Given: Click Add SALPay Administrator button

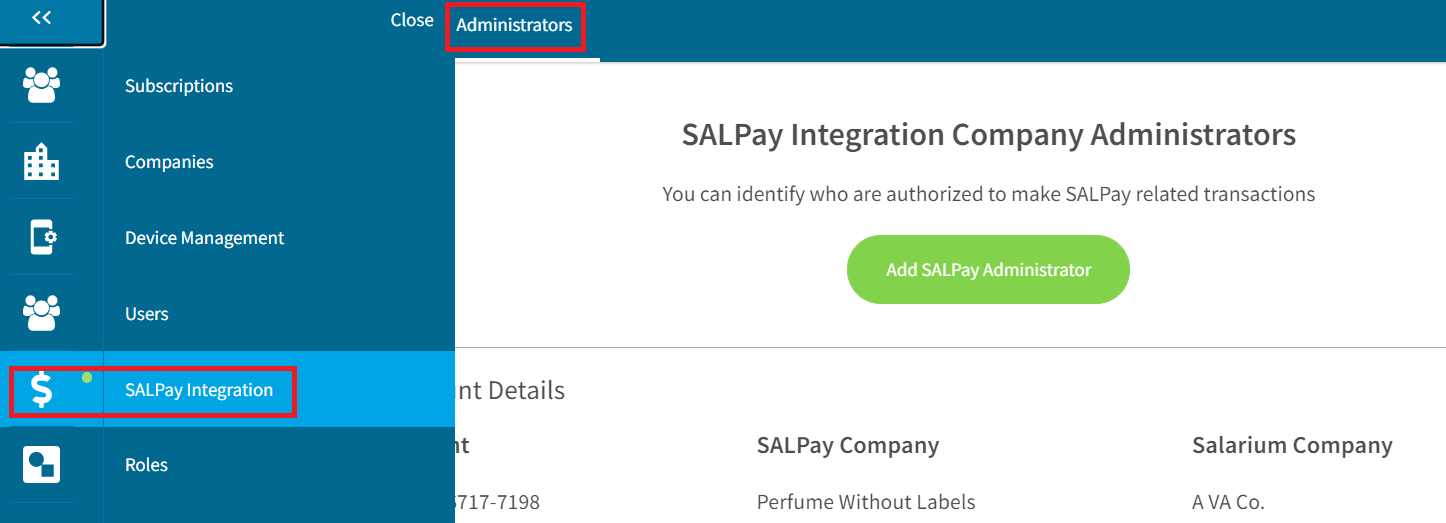Looking at the screenshot, I should click(x=988, y=269).
